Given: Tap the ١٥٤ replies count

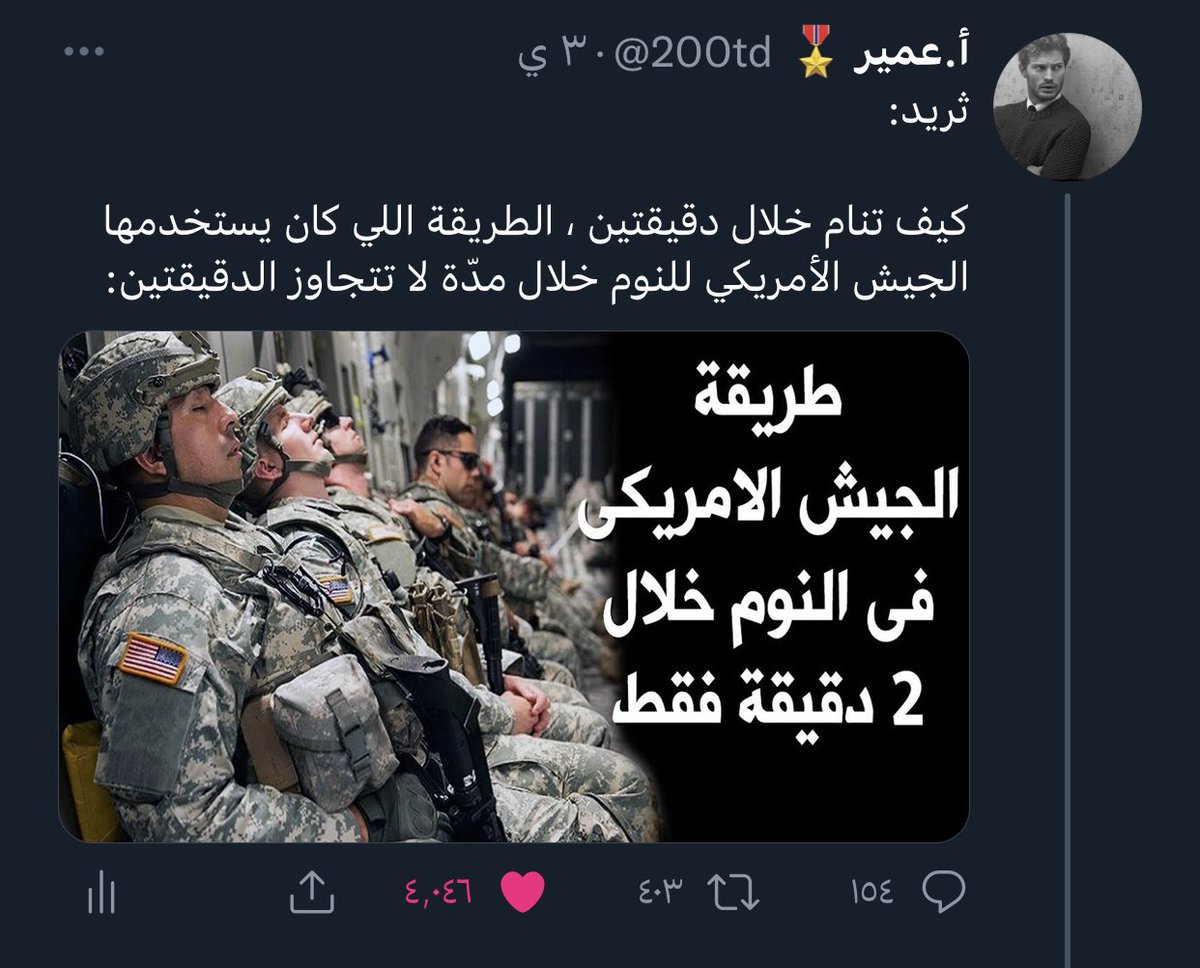Looking at the screenshot, I should tap(872, 891).
